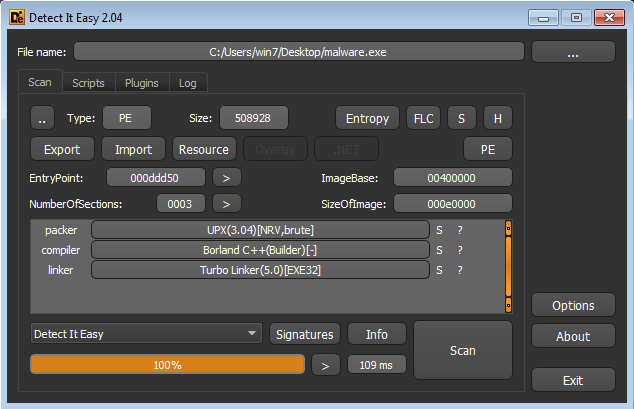This screenshot has height=409, width=634.
Task: Click the 100% progress bar
Action: pos(167,365)
